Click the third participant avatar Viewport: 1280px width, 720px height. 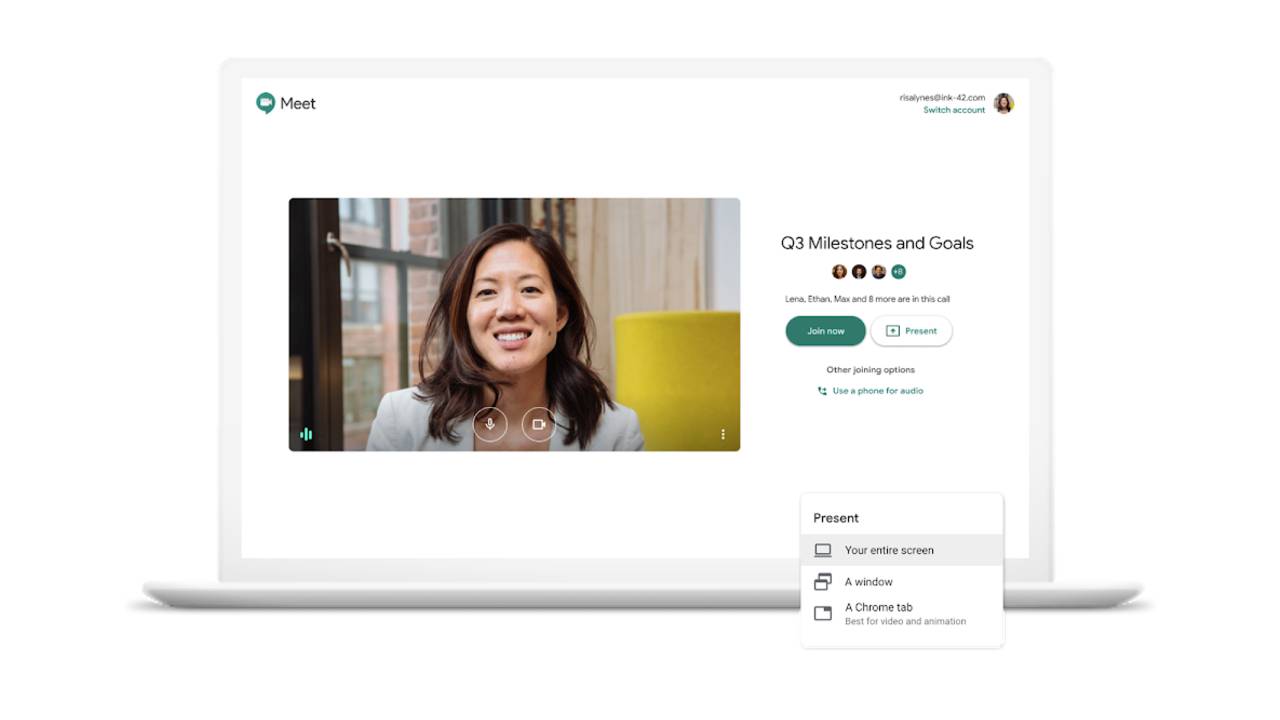point(879,271)
